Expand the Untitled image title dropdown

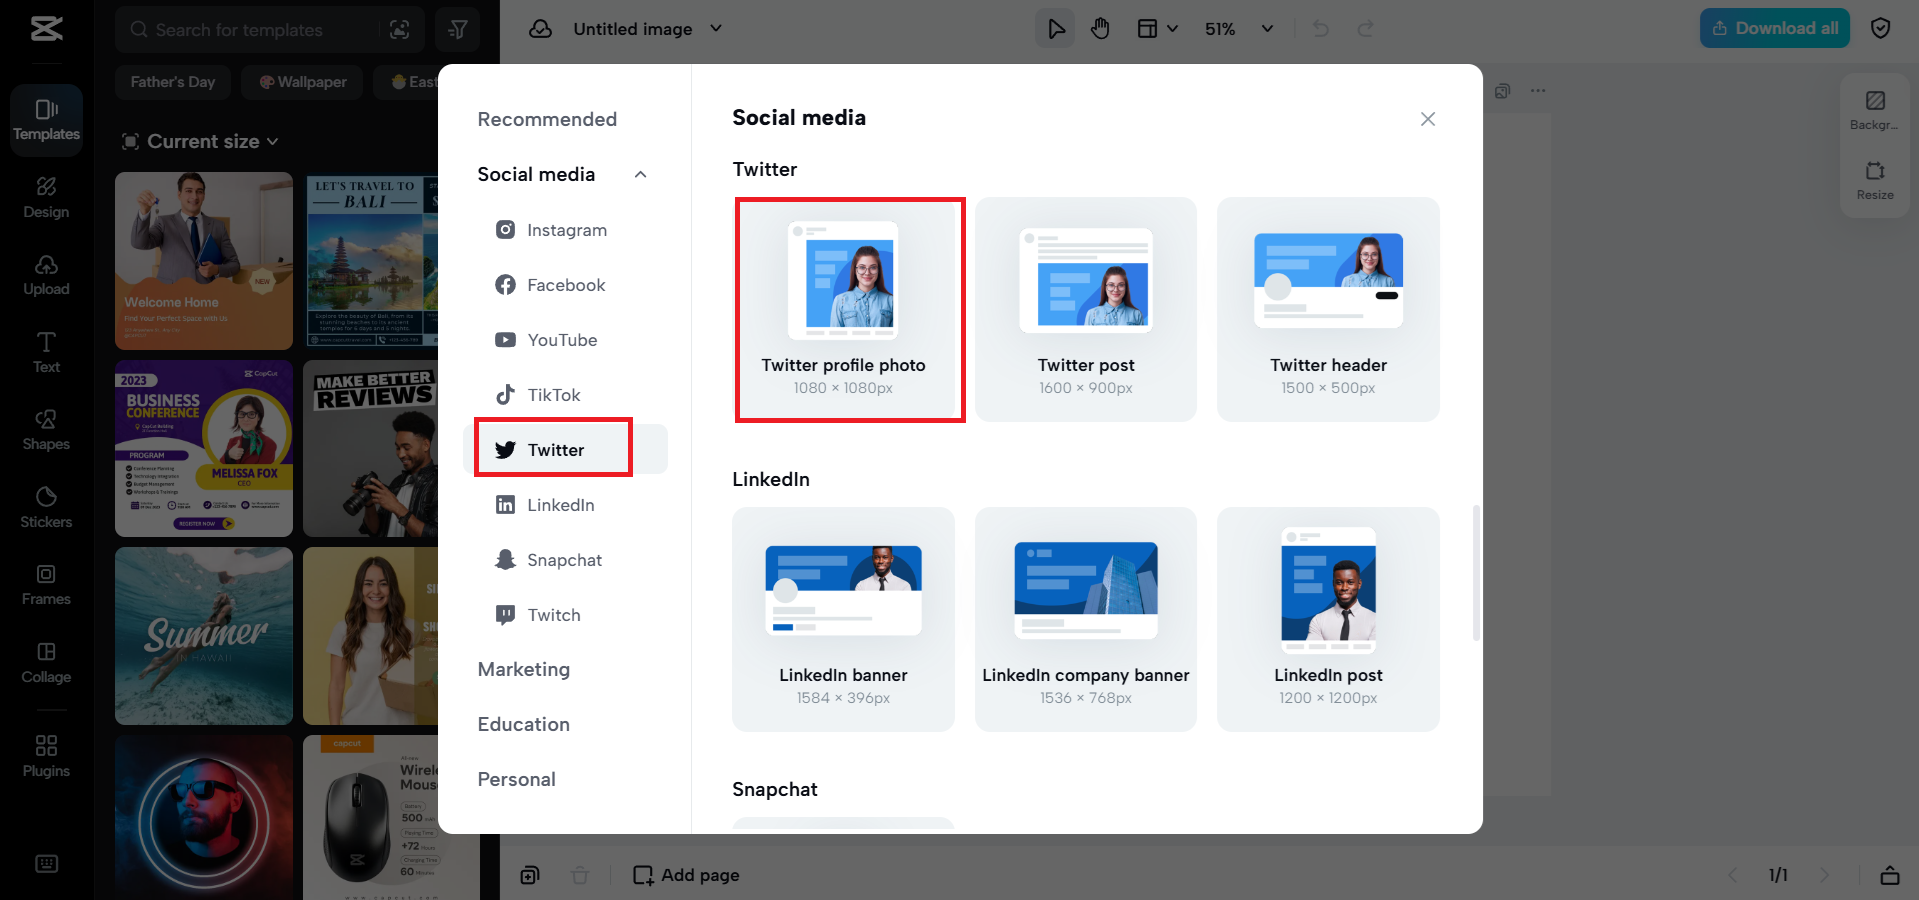pos(716,28)
